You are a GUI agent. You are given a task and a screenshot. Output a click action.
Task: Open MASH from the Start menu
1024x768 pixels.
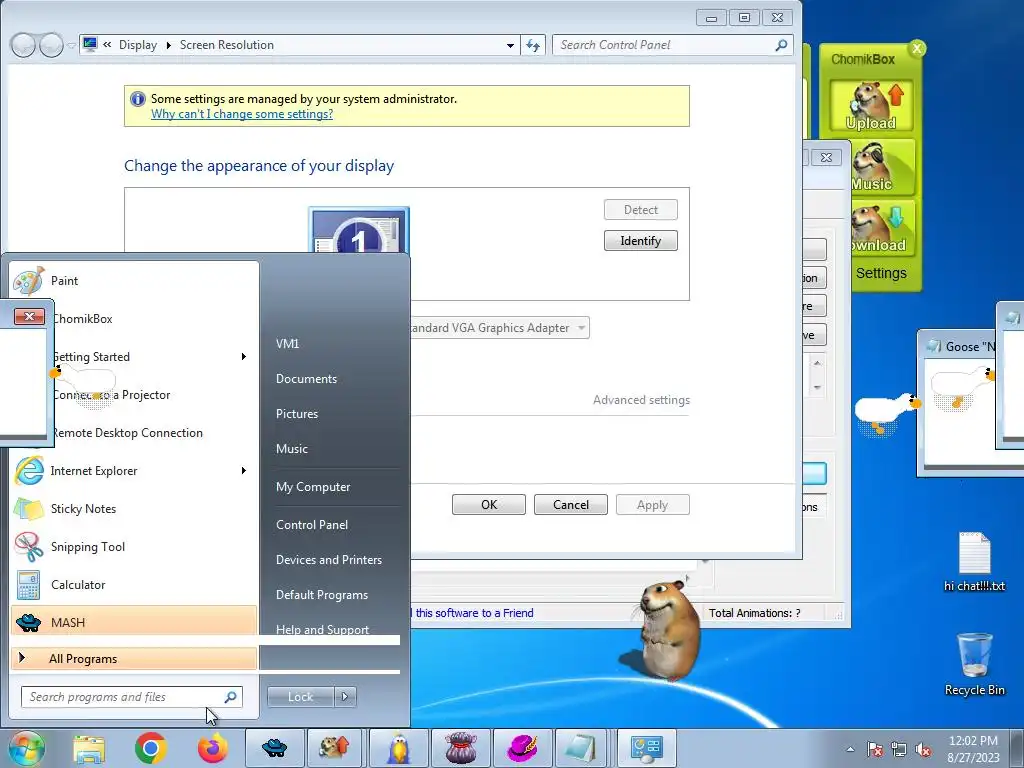click(134, 622)
